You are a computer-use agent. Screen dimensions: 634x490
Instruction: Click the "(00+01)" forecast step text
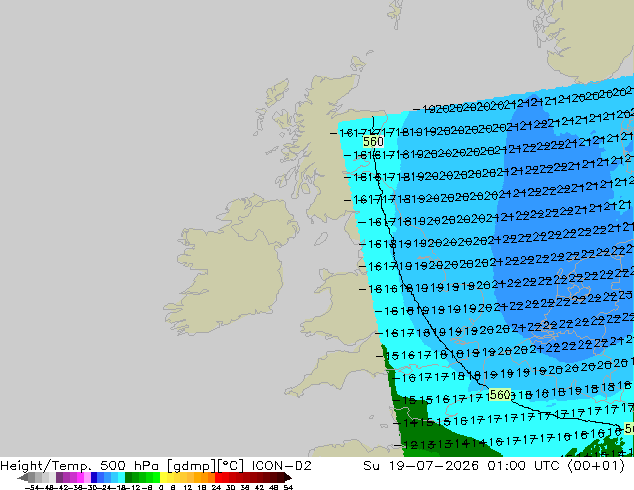coord(596,466)
